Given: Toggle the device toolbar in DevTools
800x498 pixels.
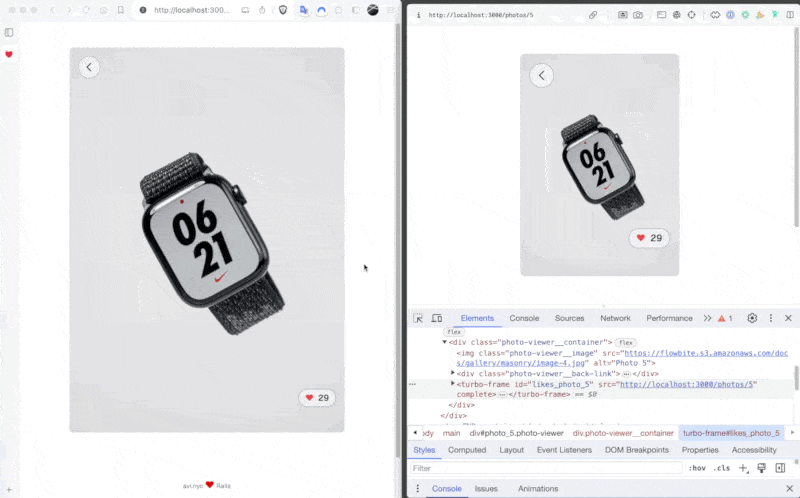Looking at the screenshot, I should tap(437, 318).
